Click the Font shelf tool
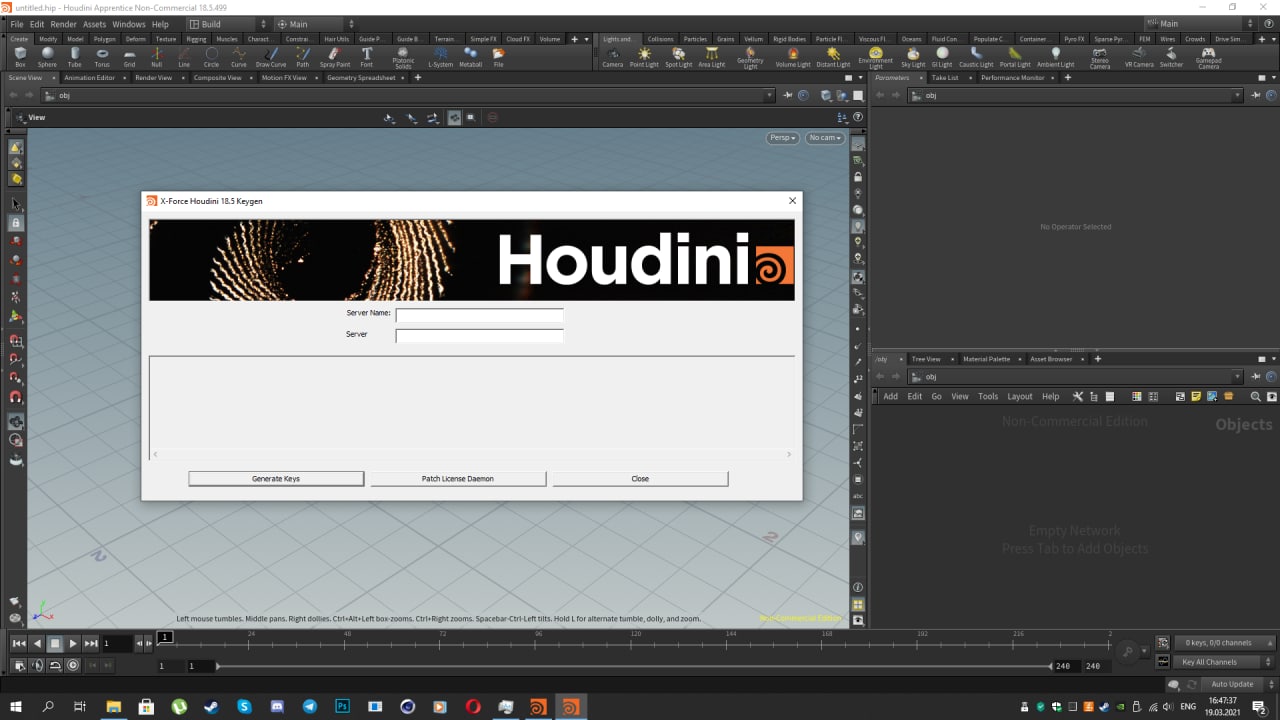Screen dimensions: 1280x720 coord(367,57)
